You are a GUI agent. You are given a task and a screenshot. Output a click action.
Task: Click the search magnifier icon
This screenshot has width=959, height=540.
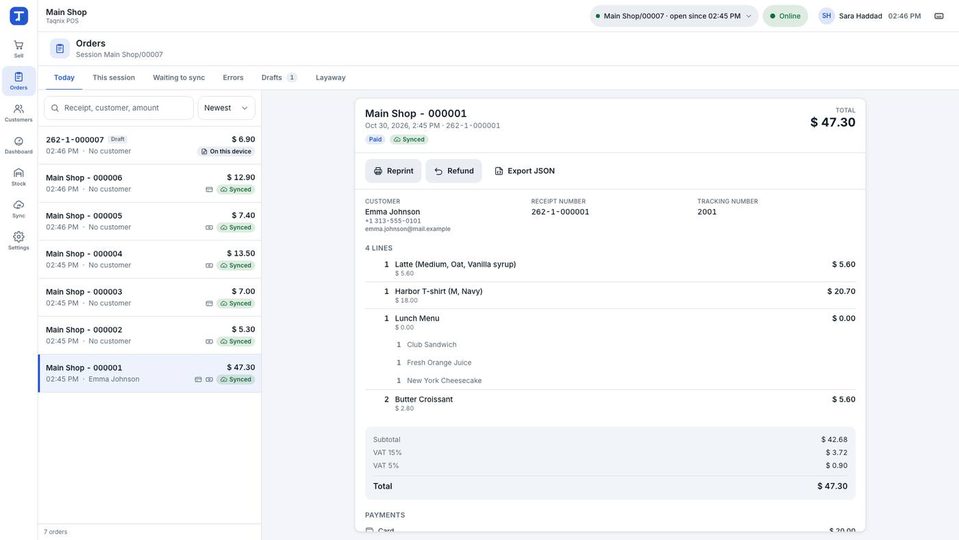pos(55,108)
